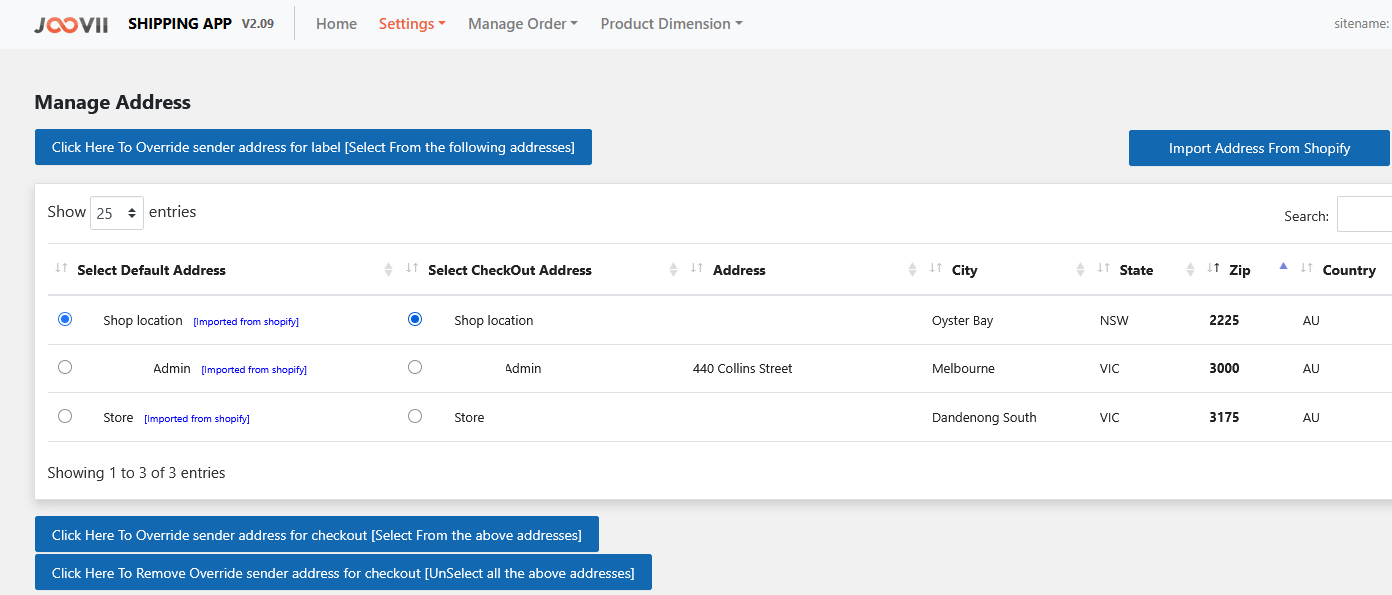Image resolution: width=1392 pixels, height=595 pixels.
Task: Focus the table Search field
Action: tap(1364, 215)
